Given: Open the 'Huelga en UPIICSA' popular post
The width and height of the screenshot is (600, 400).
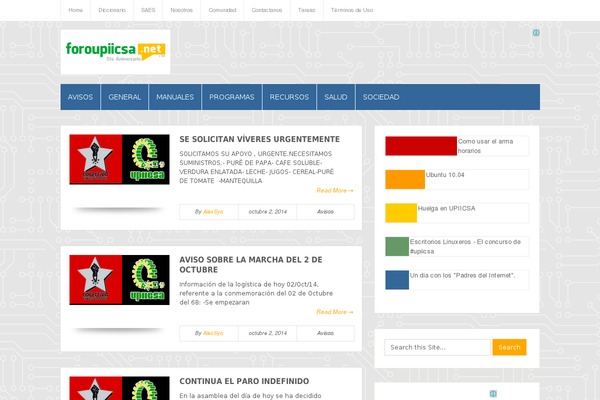Looking at the screenshot, I should tap(446, 209).
